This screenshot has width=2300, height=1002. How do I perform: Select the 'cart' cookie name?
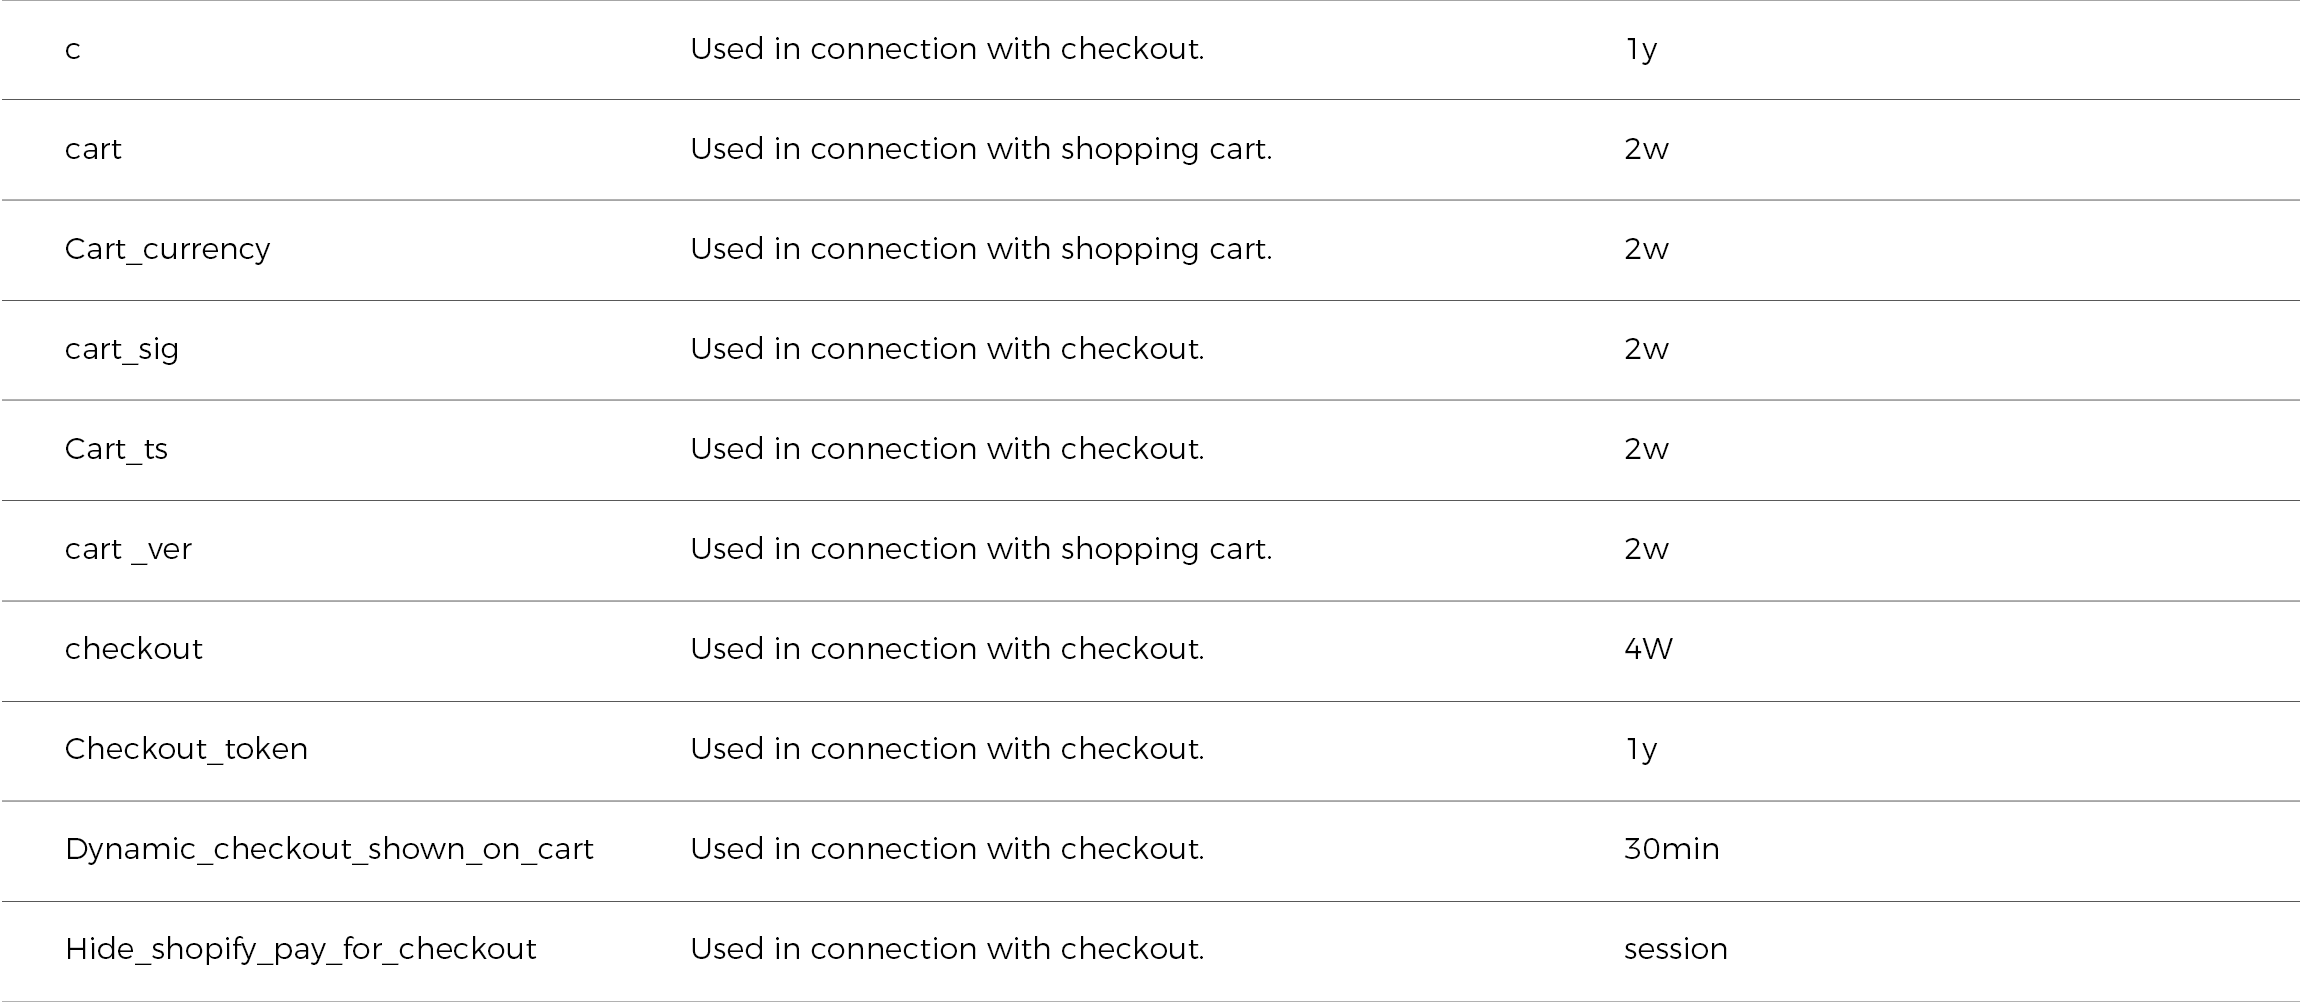click(x=93, y=149)
